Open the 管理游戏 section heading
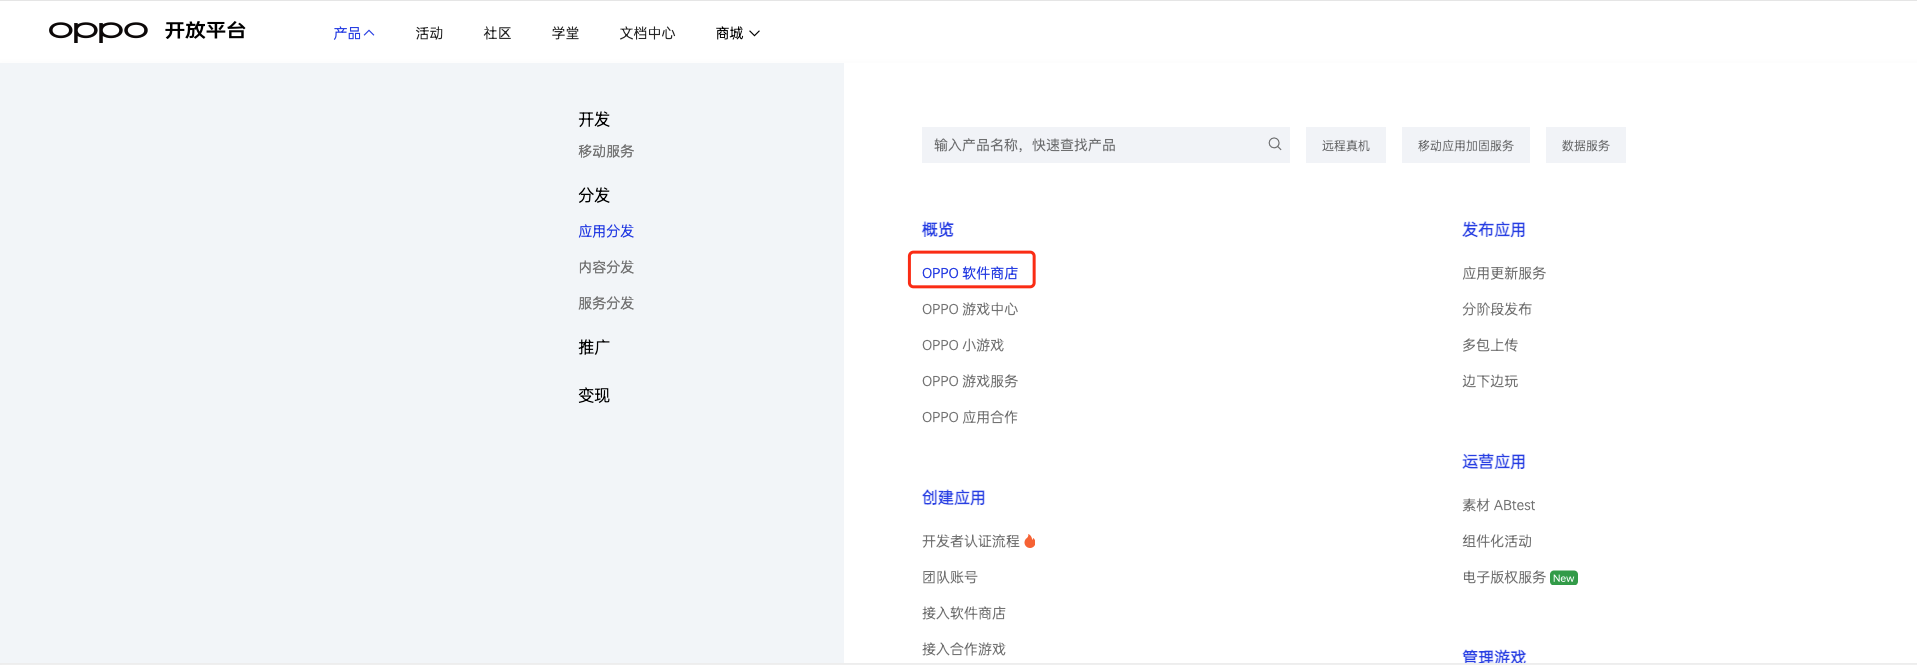 [1494, 656]
